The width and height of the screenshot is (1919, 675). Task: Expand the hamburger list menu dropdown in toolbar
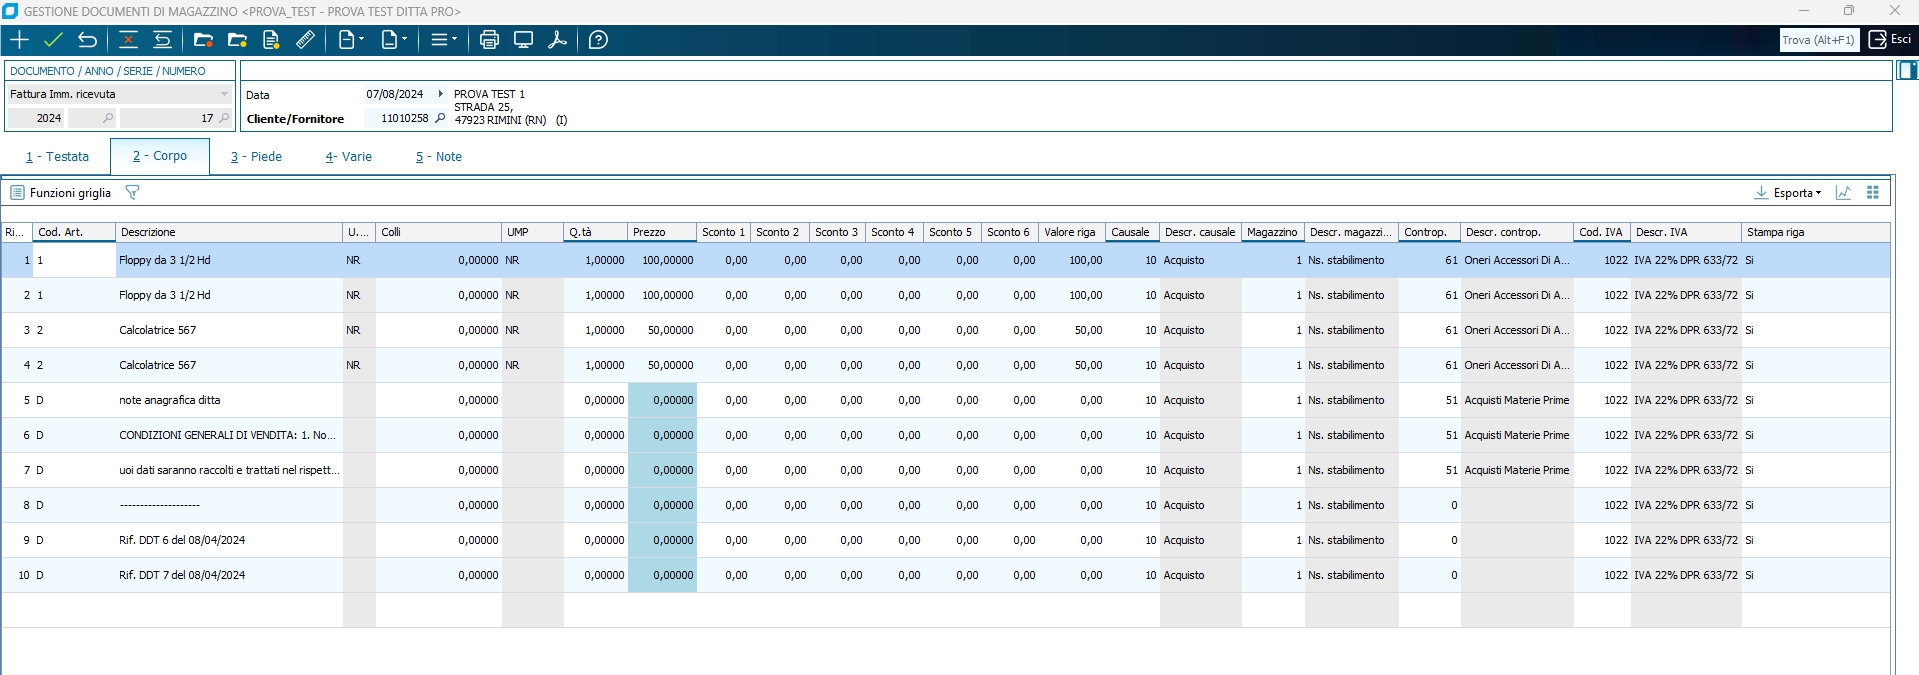[443, 40]
